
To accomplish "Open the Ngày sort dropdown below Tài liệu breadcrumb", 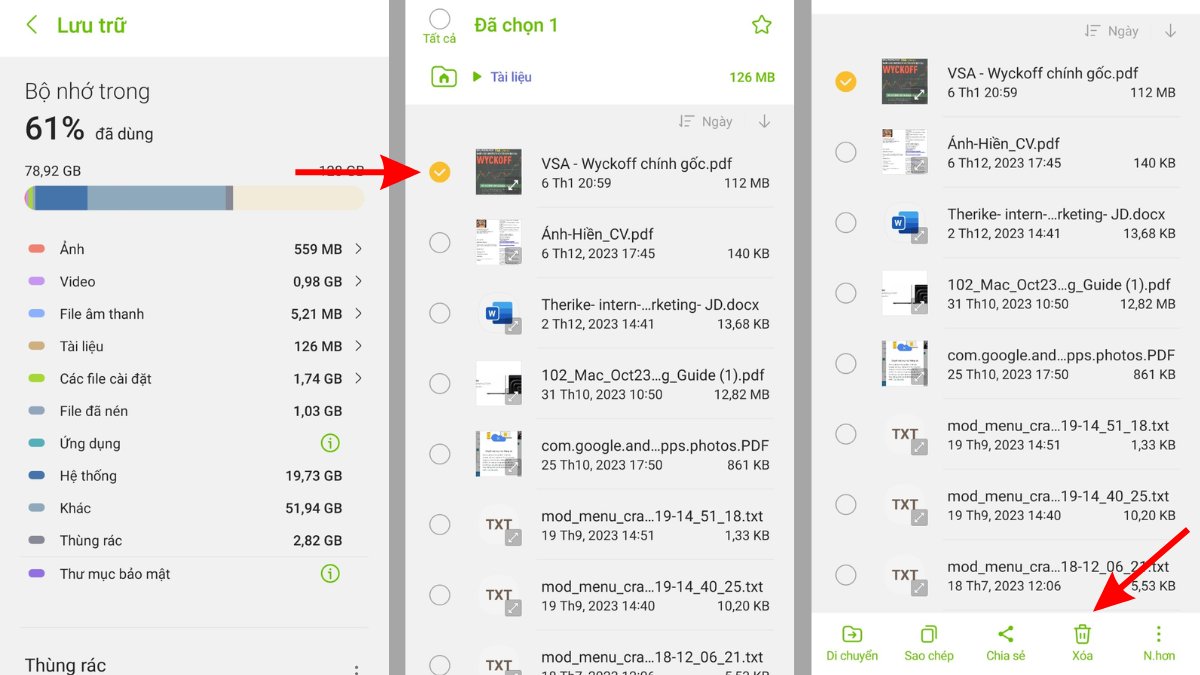I will point(706,121).
